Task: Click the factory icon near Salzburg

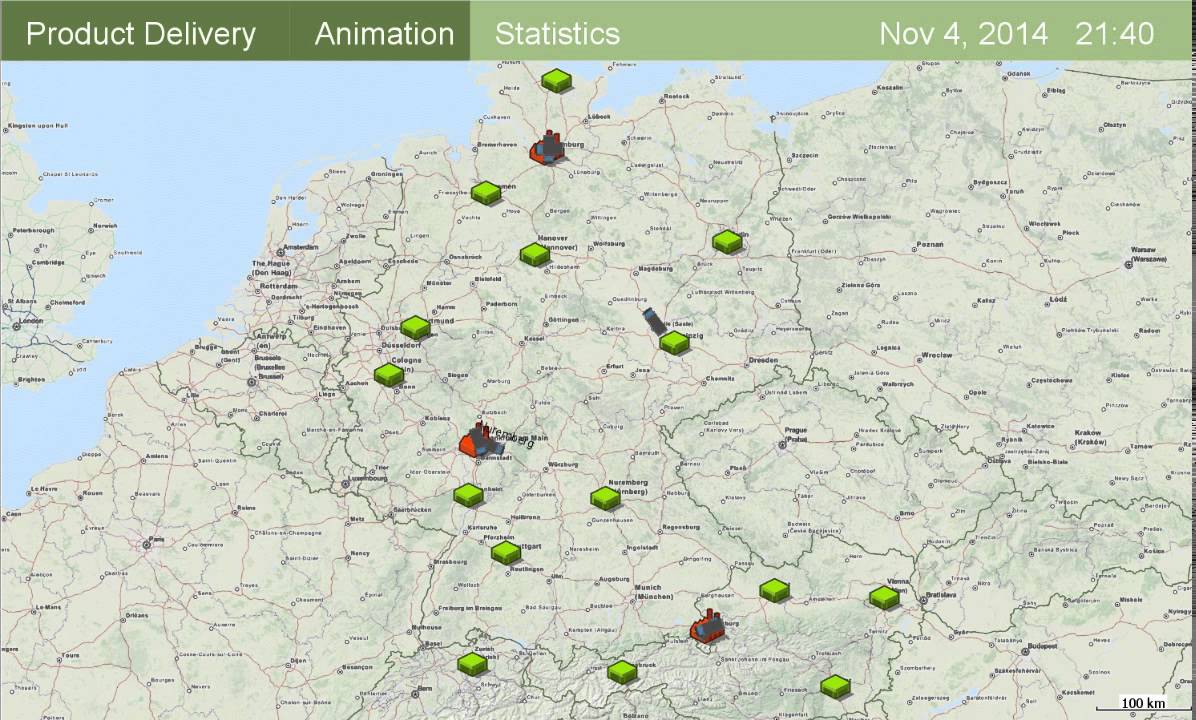Action: coord(708,627)
